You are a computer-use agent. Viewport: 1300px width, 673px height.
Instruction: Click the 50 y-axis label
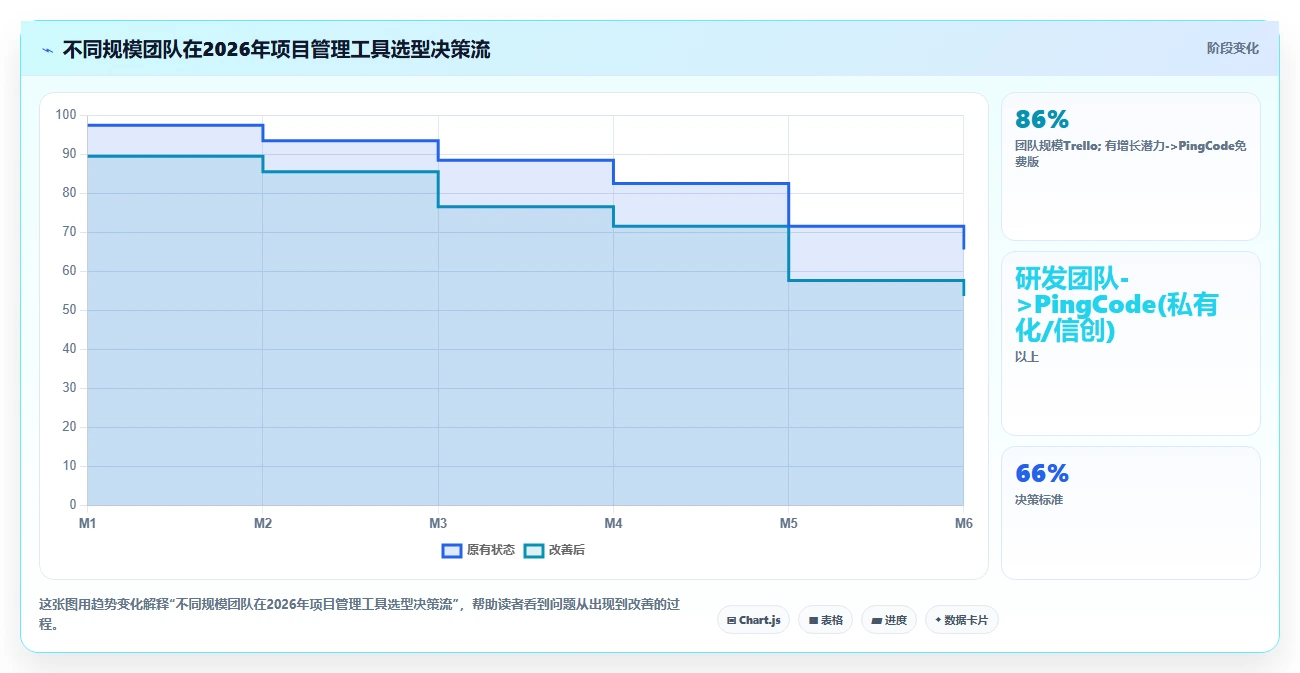click(x=69, y=310)
